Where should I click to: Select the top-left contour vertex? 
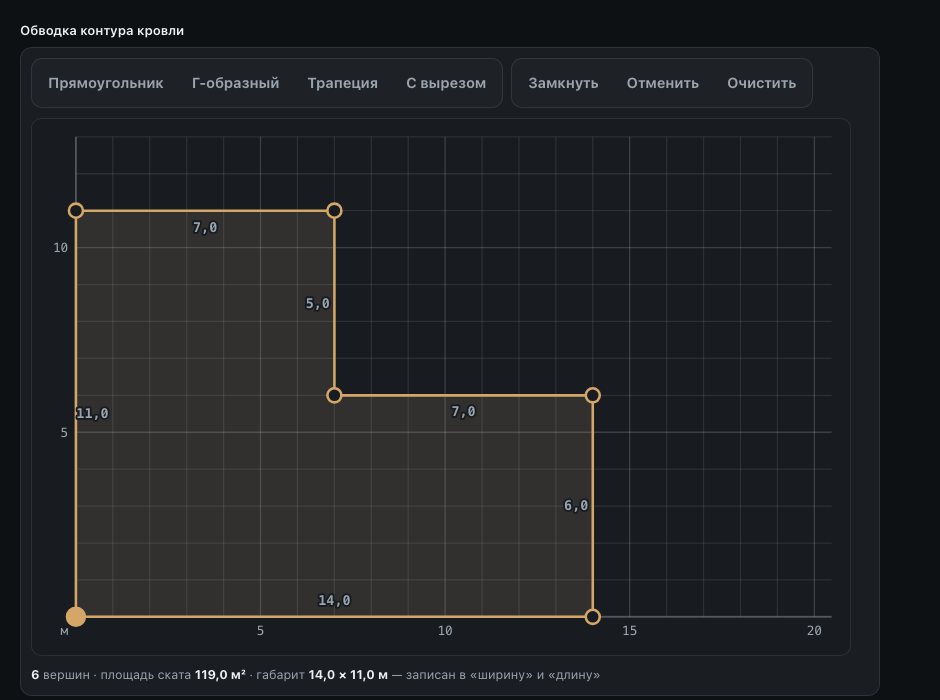coord(76,210)
